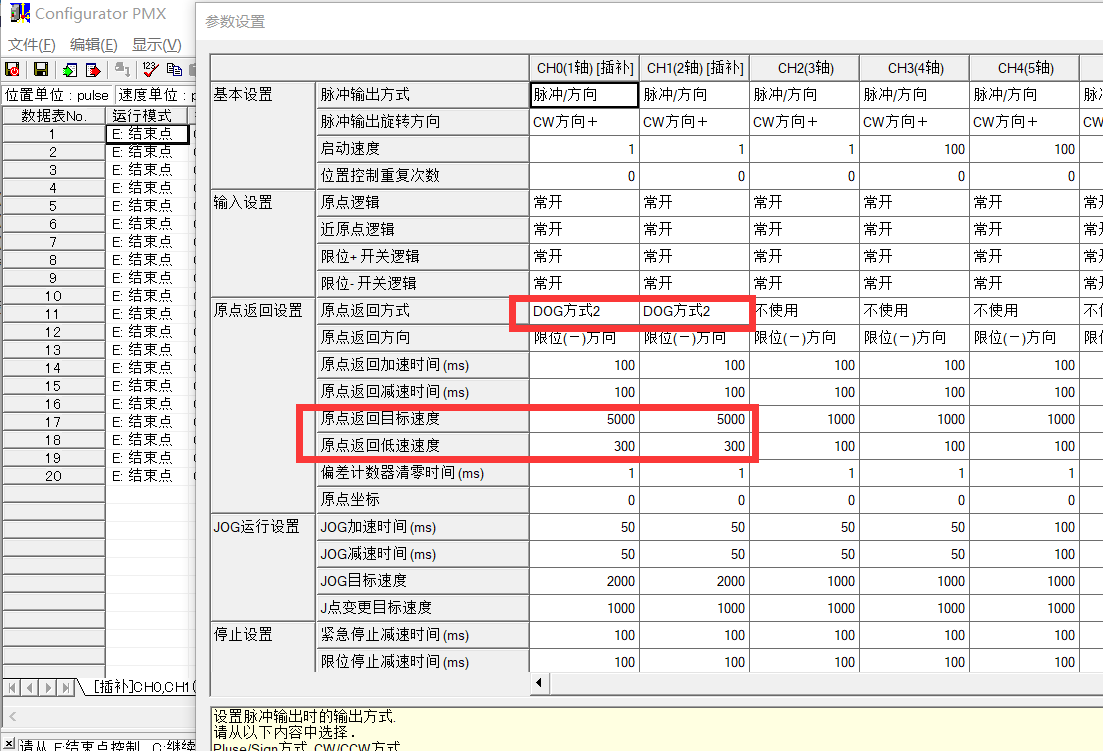Click the 123 checkmark data check icon
Viewport: 1103px width, 751px height.
pos(150,69)
